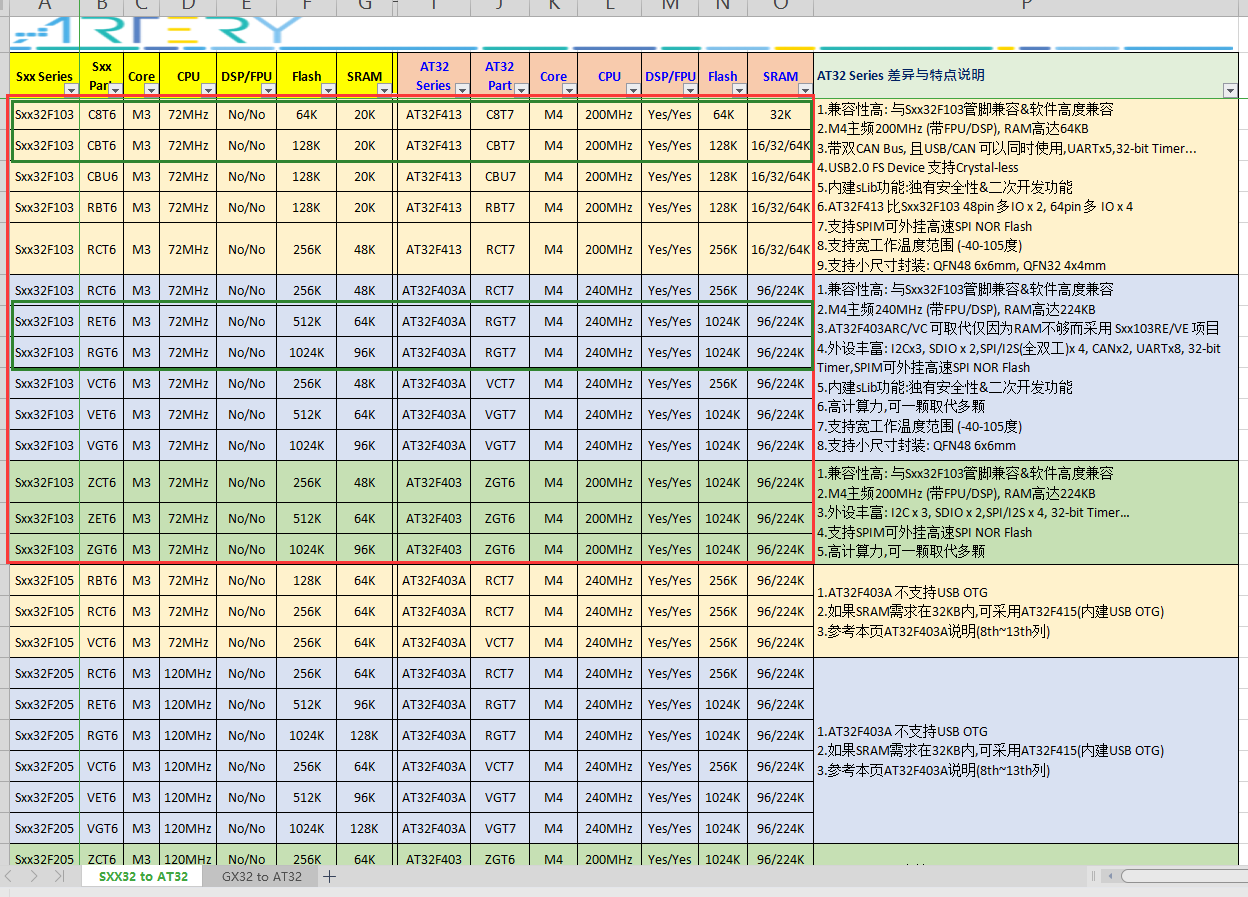The image size is (1248, 897).
Task: Click the horizontal scrollbar thumb
Action: (x=1184, y=877)
